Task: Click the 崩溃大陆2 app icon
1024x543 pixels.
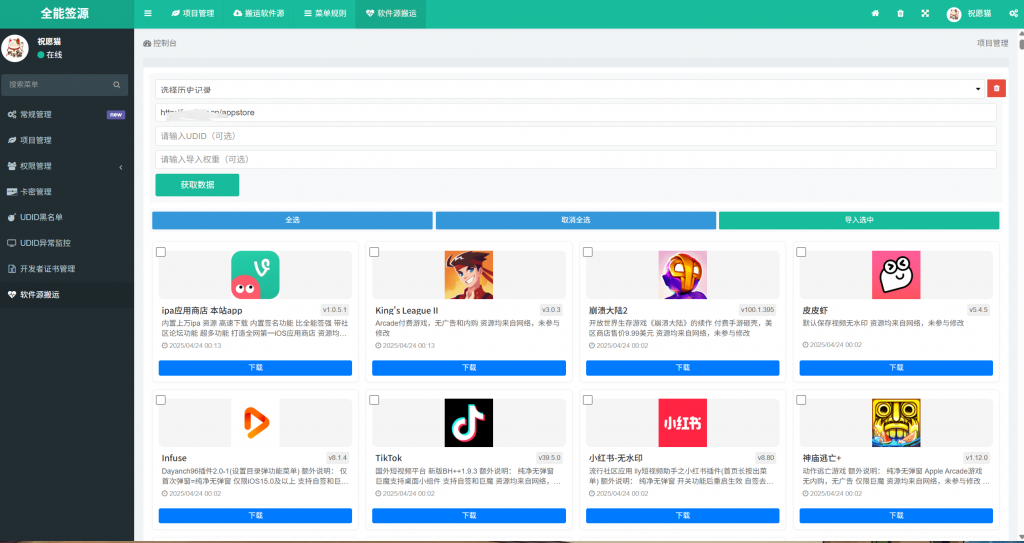Action: pos(682,275)
